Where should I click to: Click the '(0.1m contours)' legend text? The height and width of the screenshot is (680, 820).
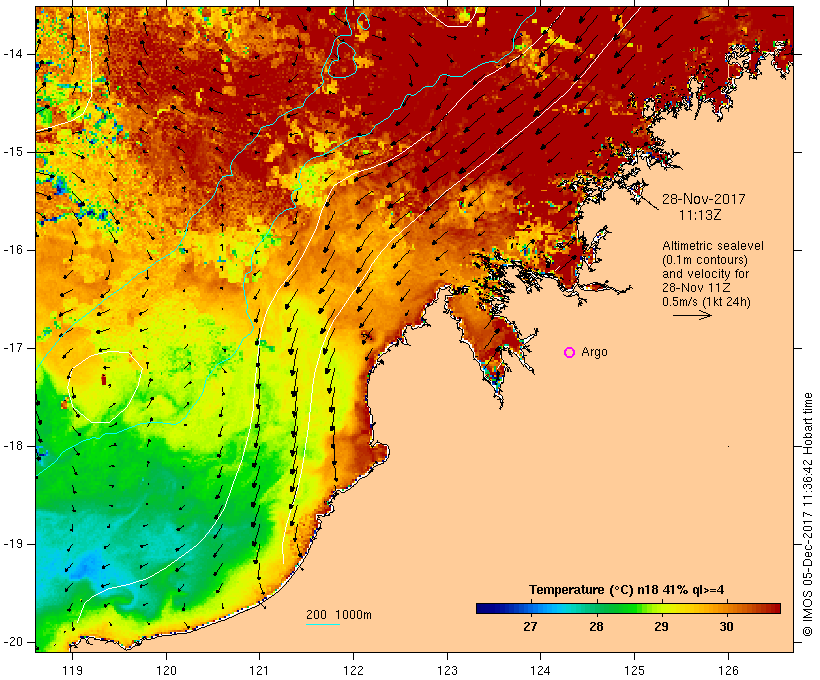[705, 260]
